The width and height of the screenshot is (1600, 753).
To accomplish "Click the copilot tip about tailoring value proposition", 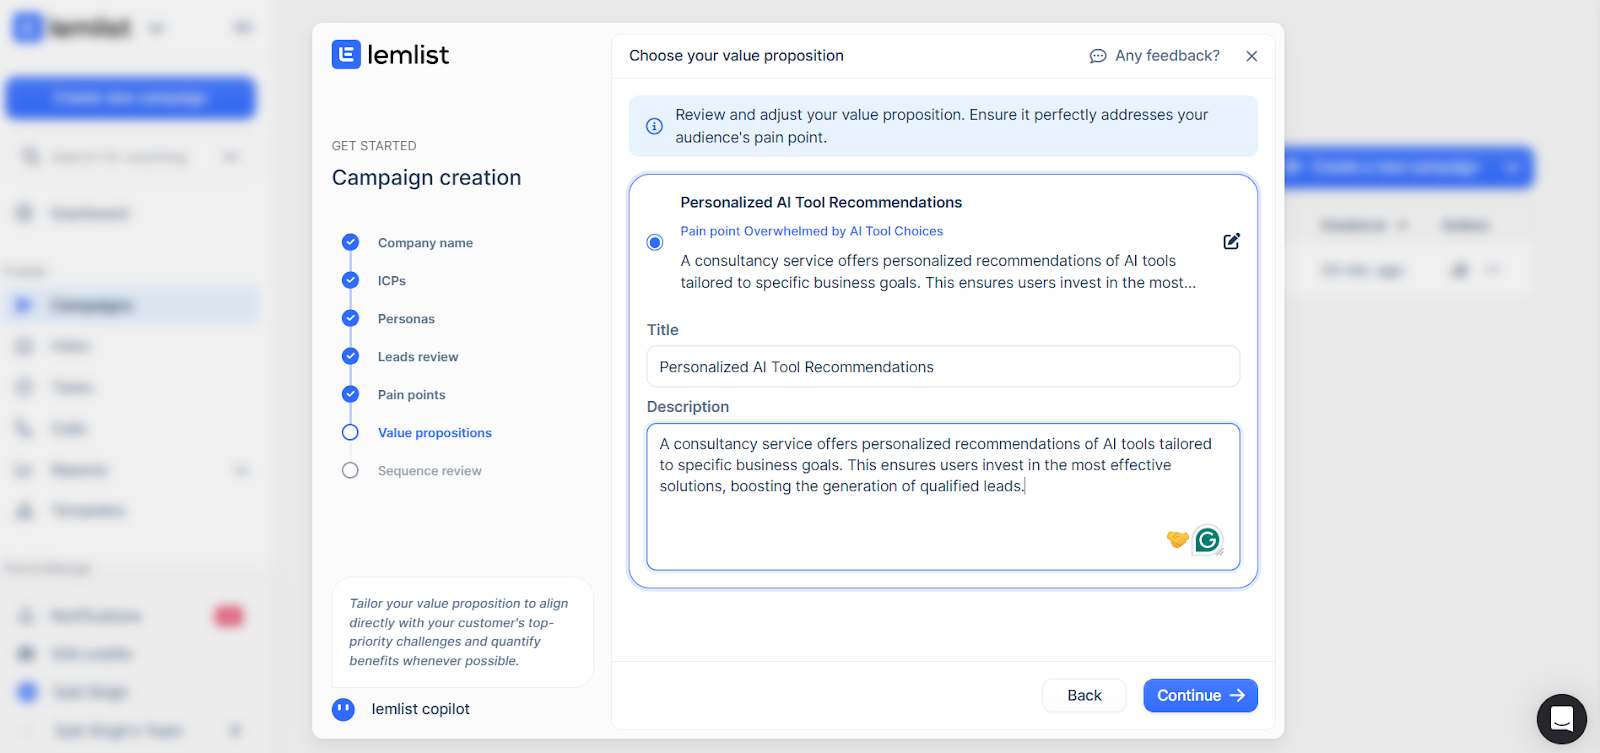I will click(x=459, y=632).
